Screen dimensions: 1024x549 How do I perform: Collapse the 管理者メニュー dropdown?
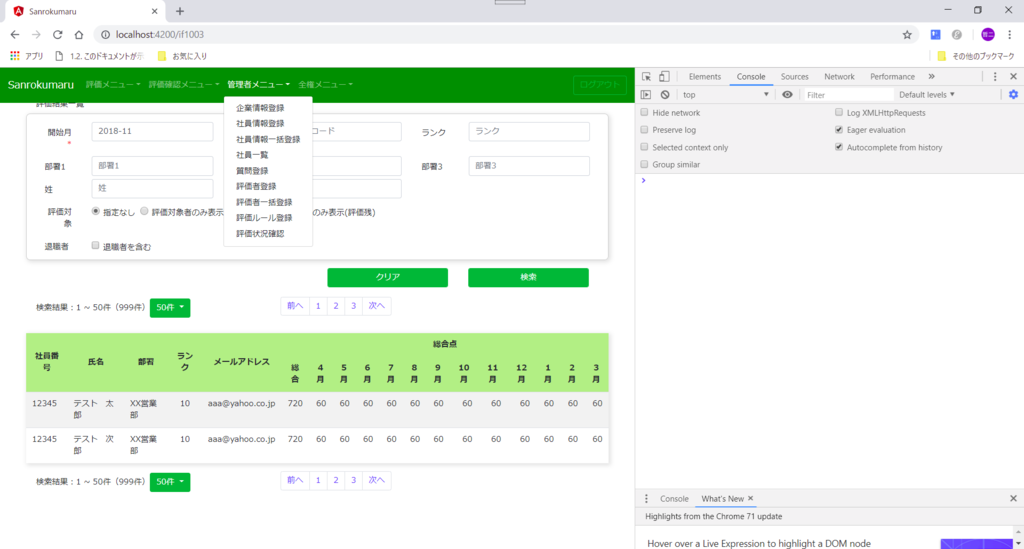(259, 84)
